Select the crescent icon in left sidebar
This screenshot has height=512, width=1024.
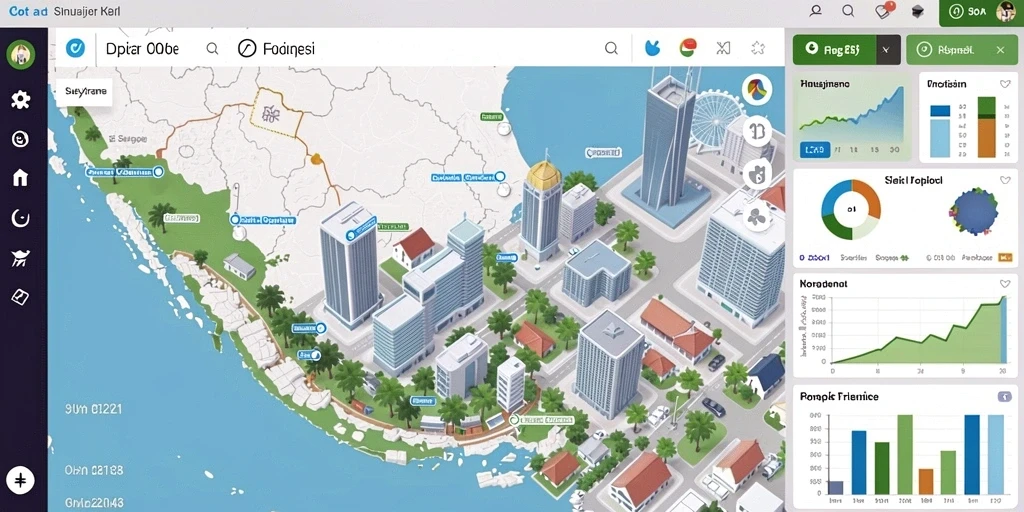(x=20, y=218)
